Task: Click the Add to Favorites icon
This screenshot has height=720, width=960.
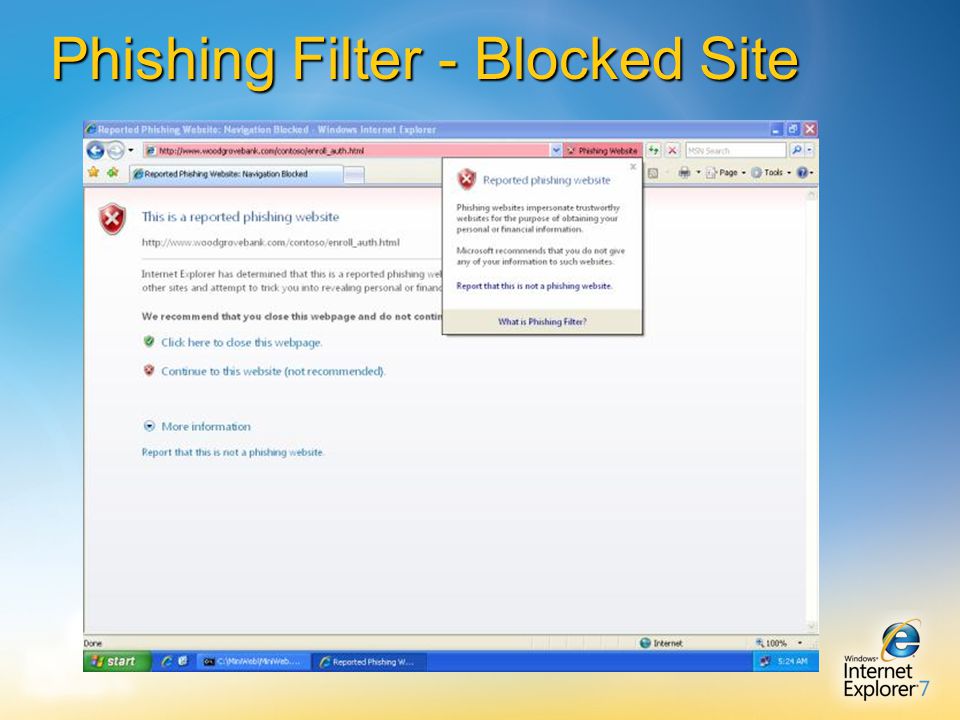Action: pos(113,173)
